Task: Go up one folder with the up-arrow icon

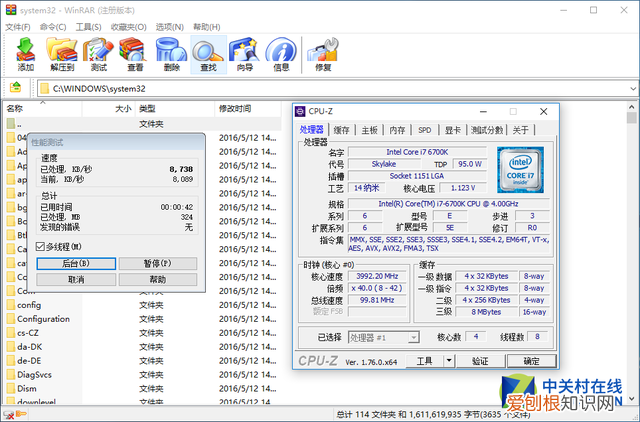Action: [x=16, y=87]
